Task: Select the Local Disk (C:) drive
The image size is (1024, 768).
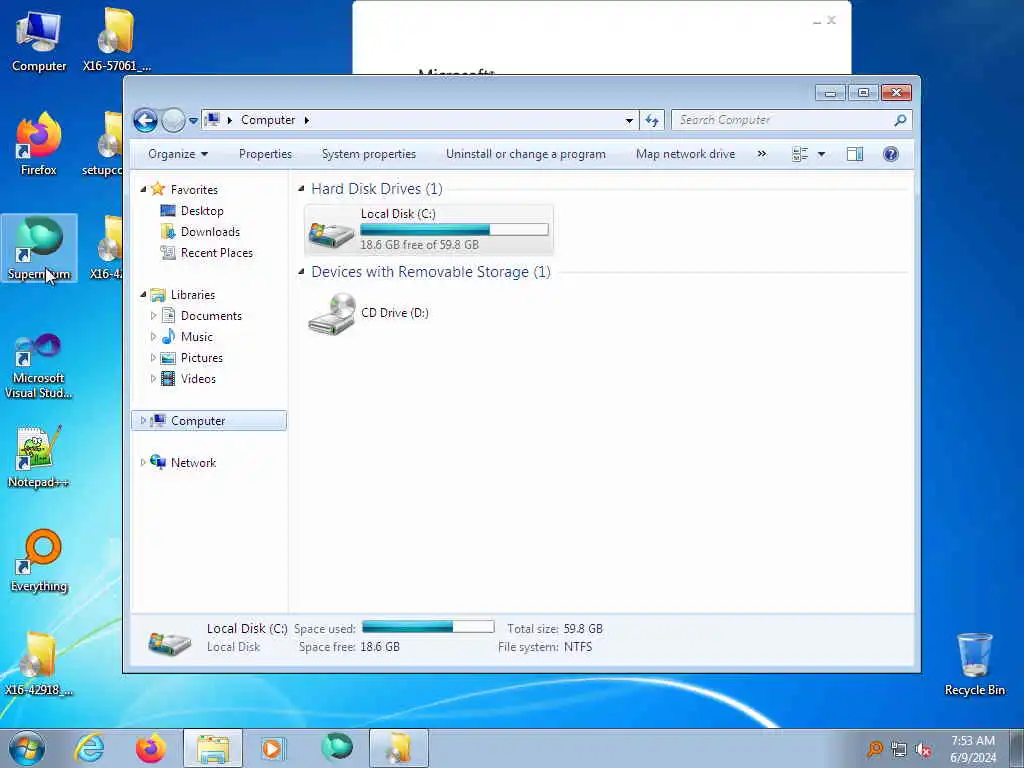Action: (x=428, y=229)
